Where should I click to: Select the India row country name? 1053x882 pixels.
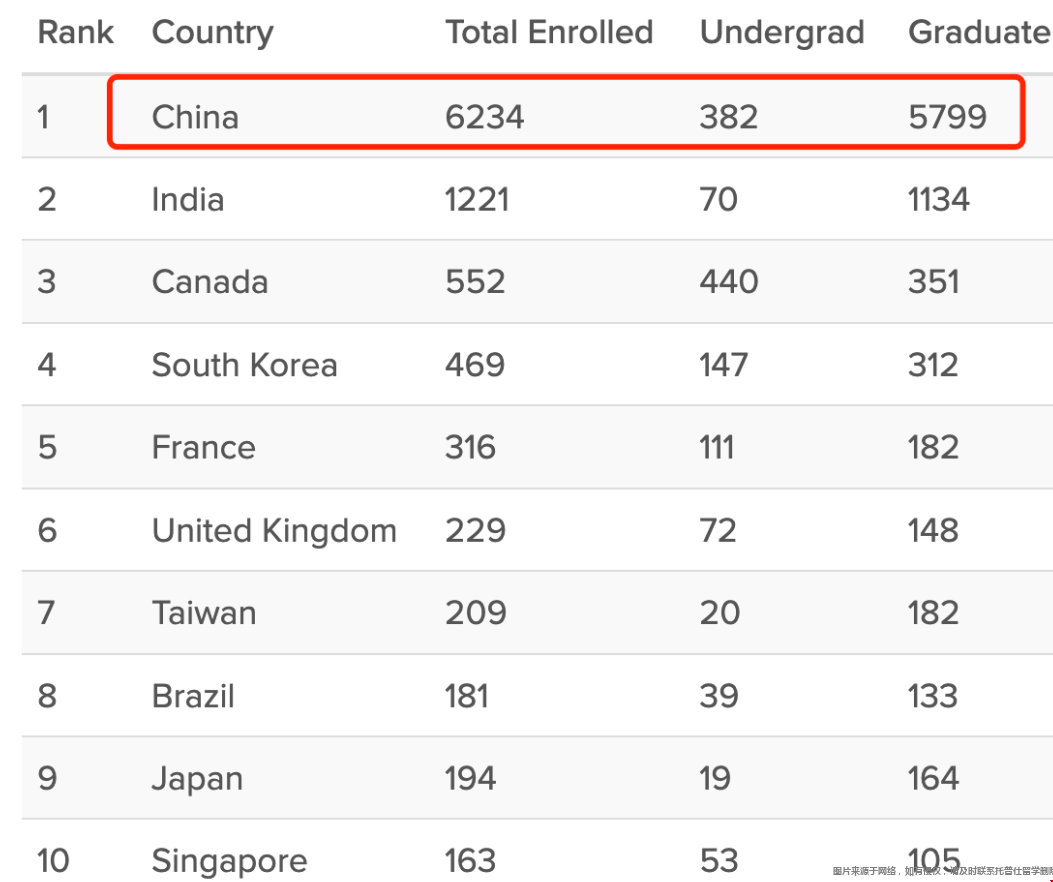pyautogui.click(x=188, y=200)
